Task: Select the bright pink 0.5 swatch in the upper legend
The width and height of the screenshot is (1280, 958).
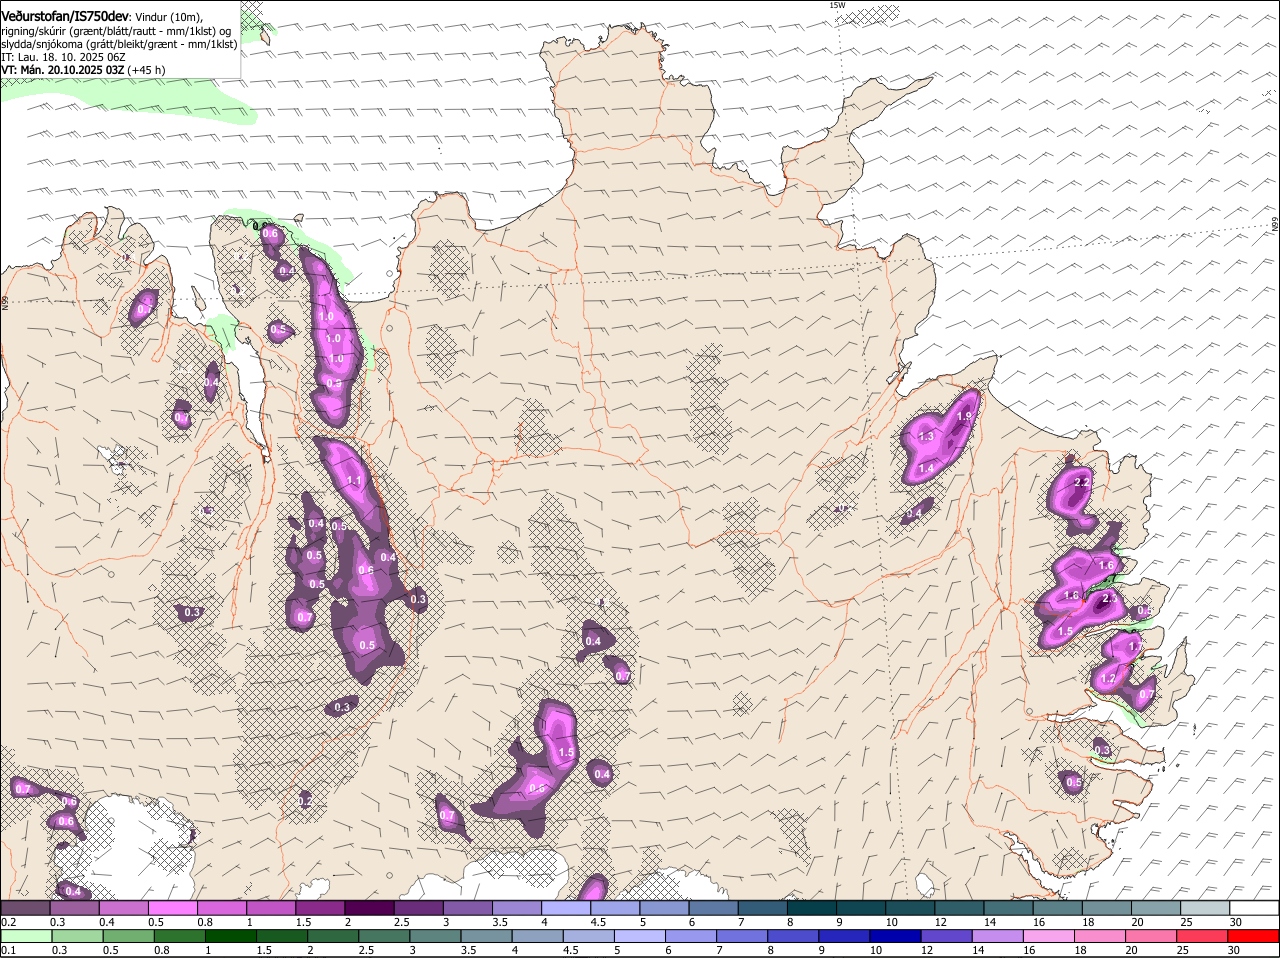Action: (x=173, y=907)
